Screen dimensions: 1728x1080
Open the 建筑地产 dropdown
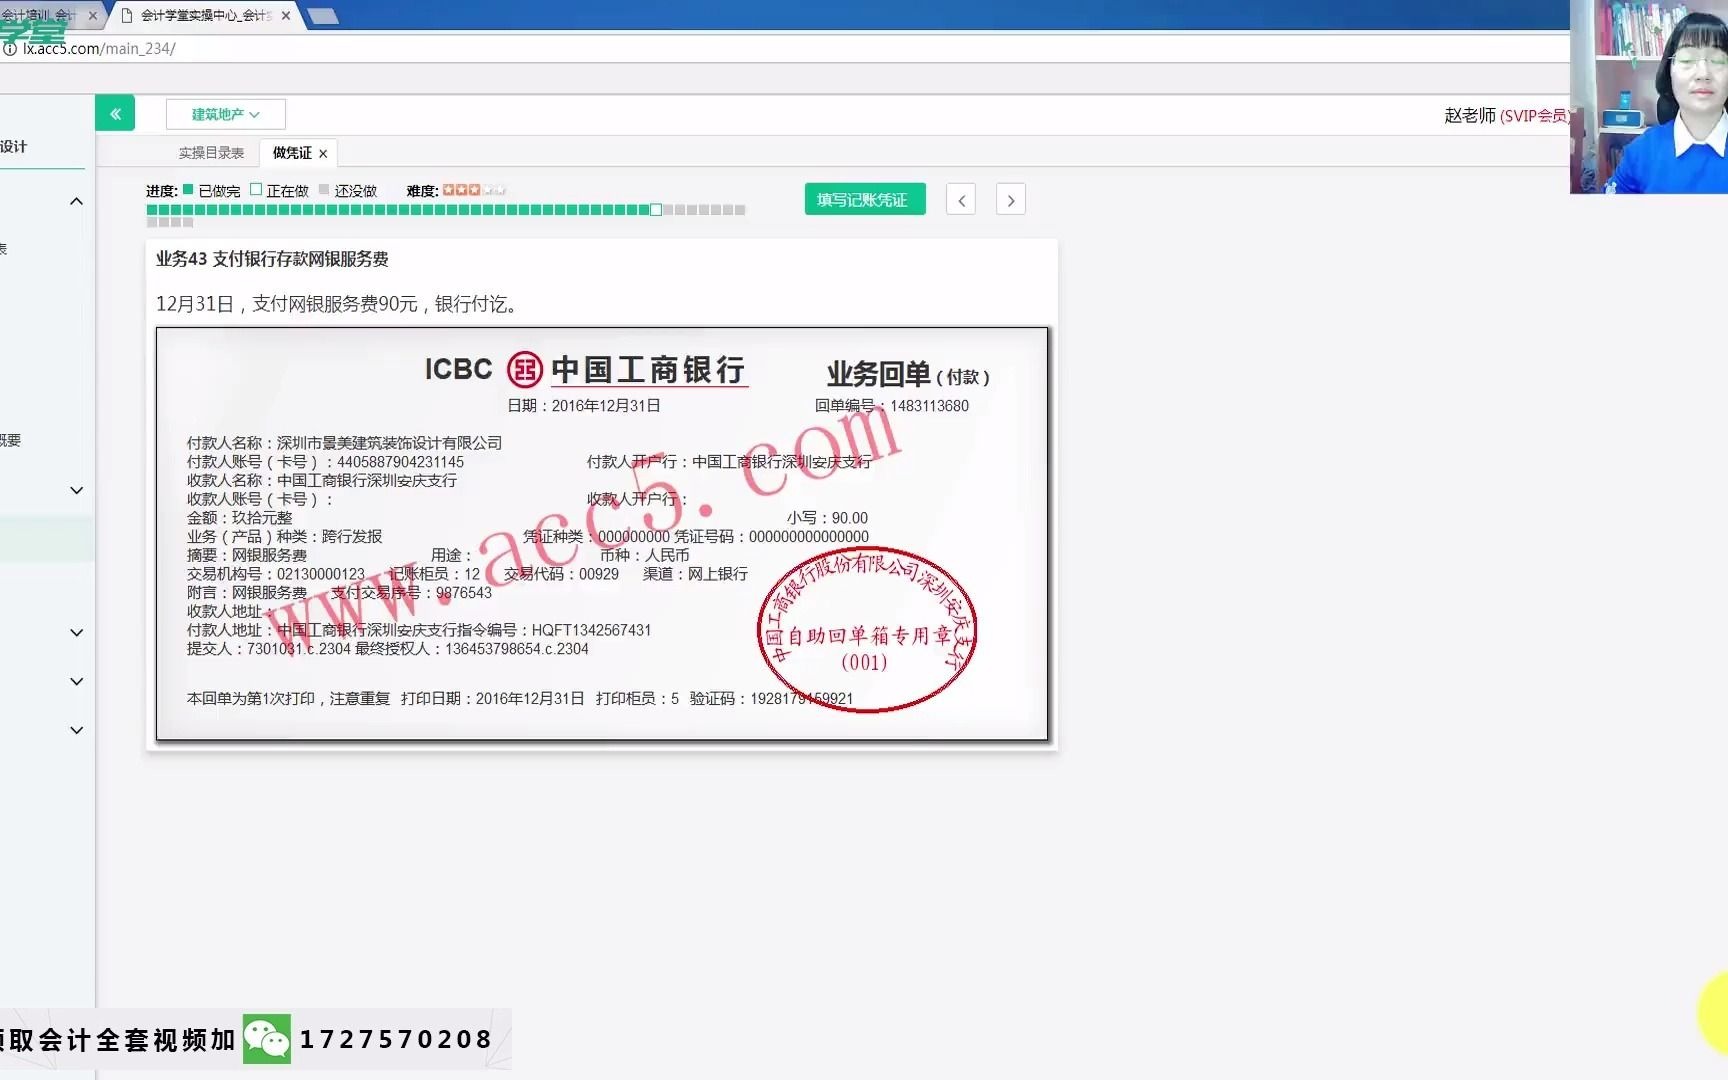tap(225, 114)
